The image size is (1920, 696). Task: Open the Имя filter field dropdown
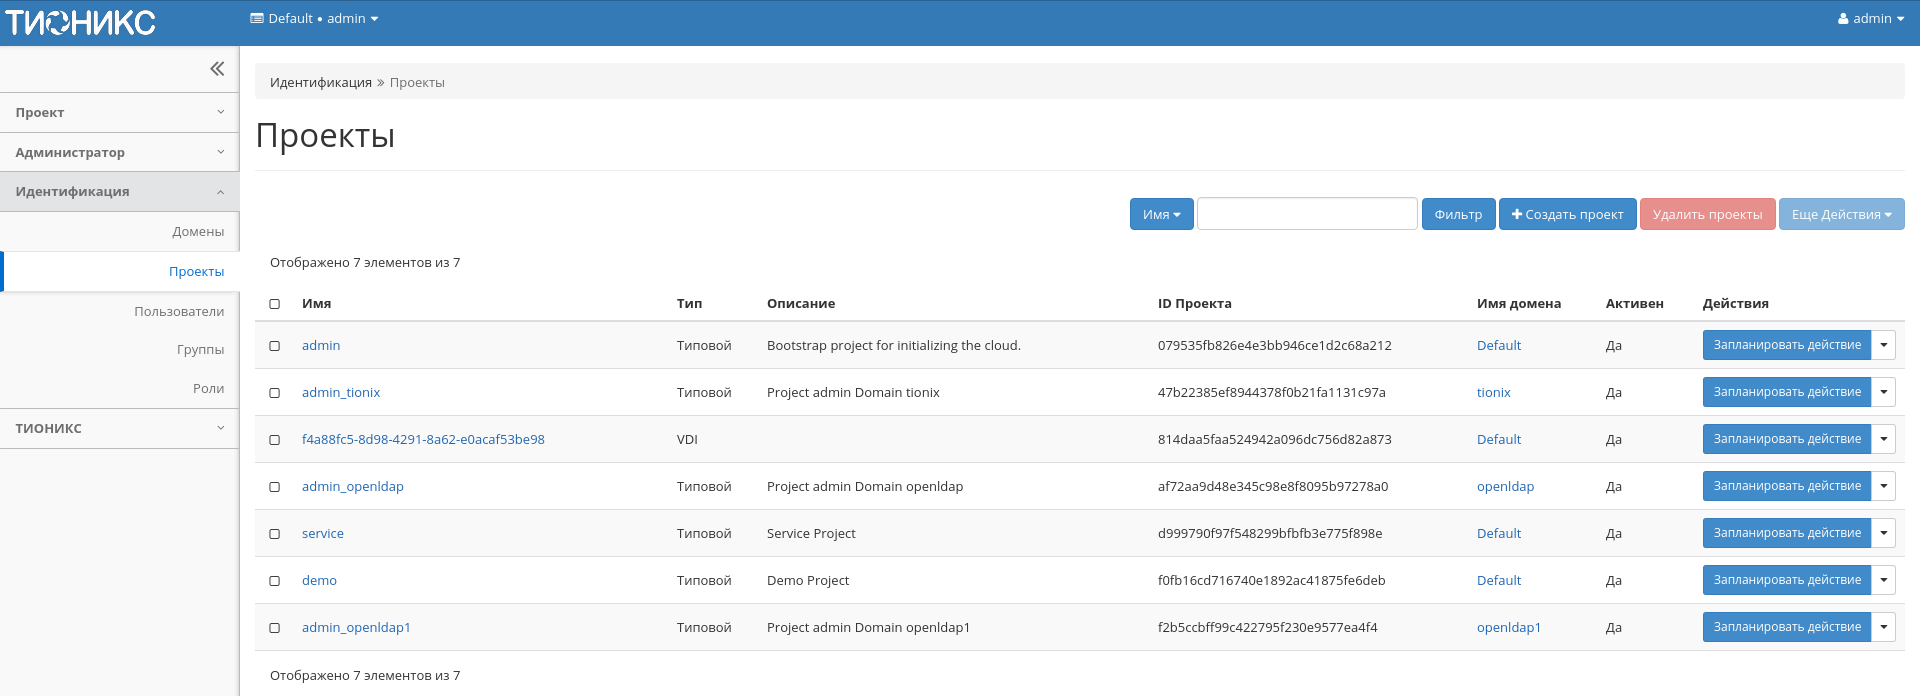click(1161, 214)
